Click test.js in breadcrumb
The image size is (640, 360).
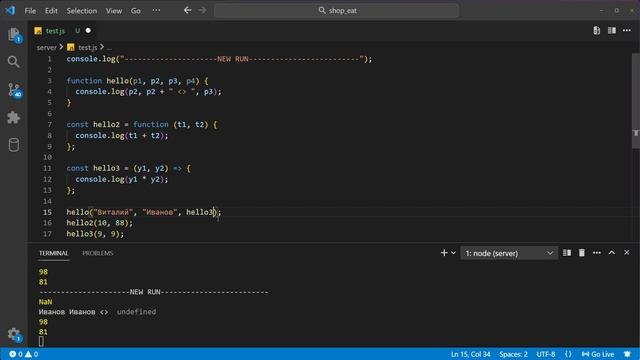[x=87, y=47]
